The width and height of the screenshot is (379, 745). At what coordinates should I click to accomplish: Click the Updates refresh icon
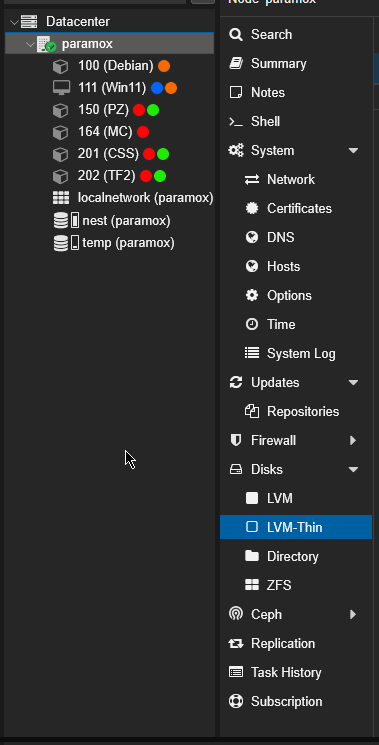point(236,382)
